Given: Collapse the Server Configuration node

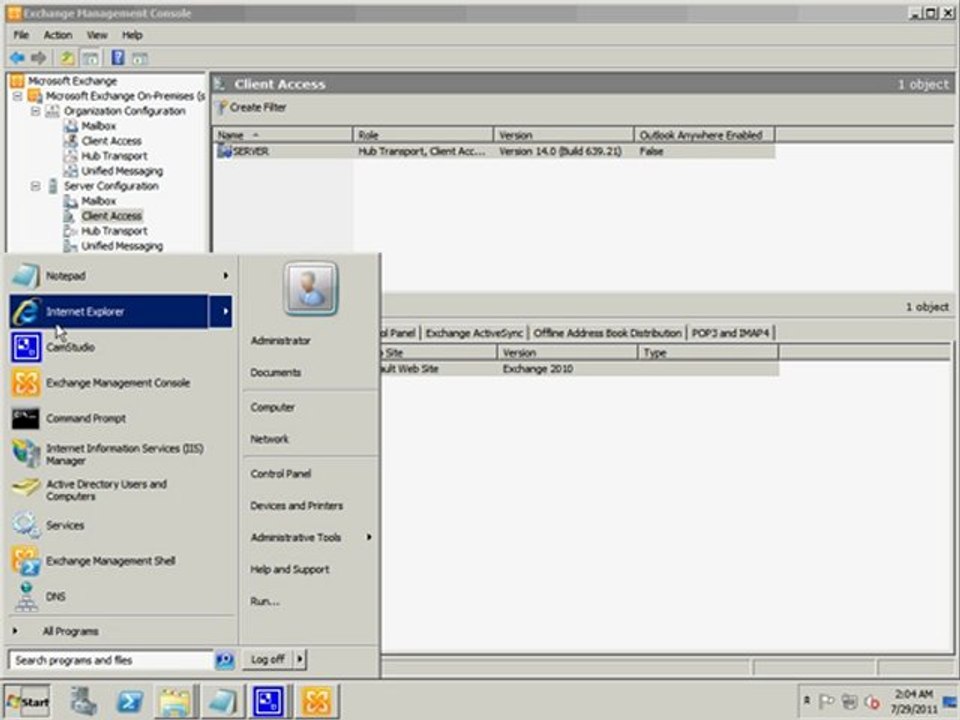Looking at the screenshot, I should (x=36, y=186).
